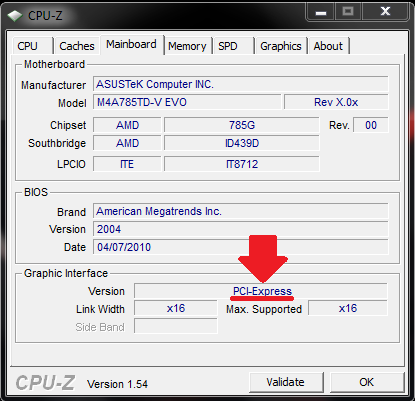Click the Manufacturer field ASUSTeK Computer INC.
The width and height of the screenshot is (415, 401).
coord(240,84)
